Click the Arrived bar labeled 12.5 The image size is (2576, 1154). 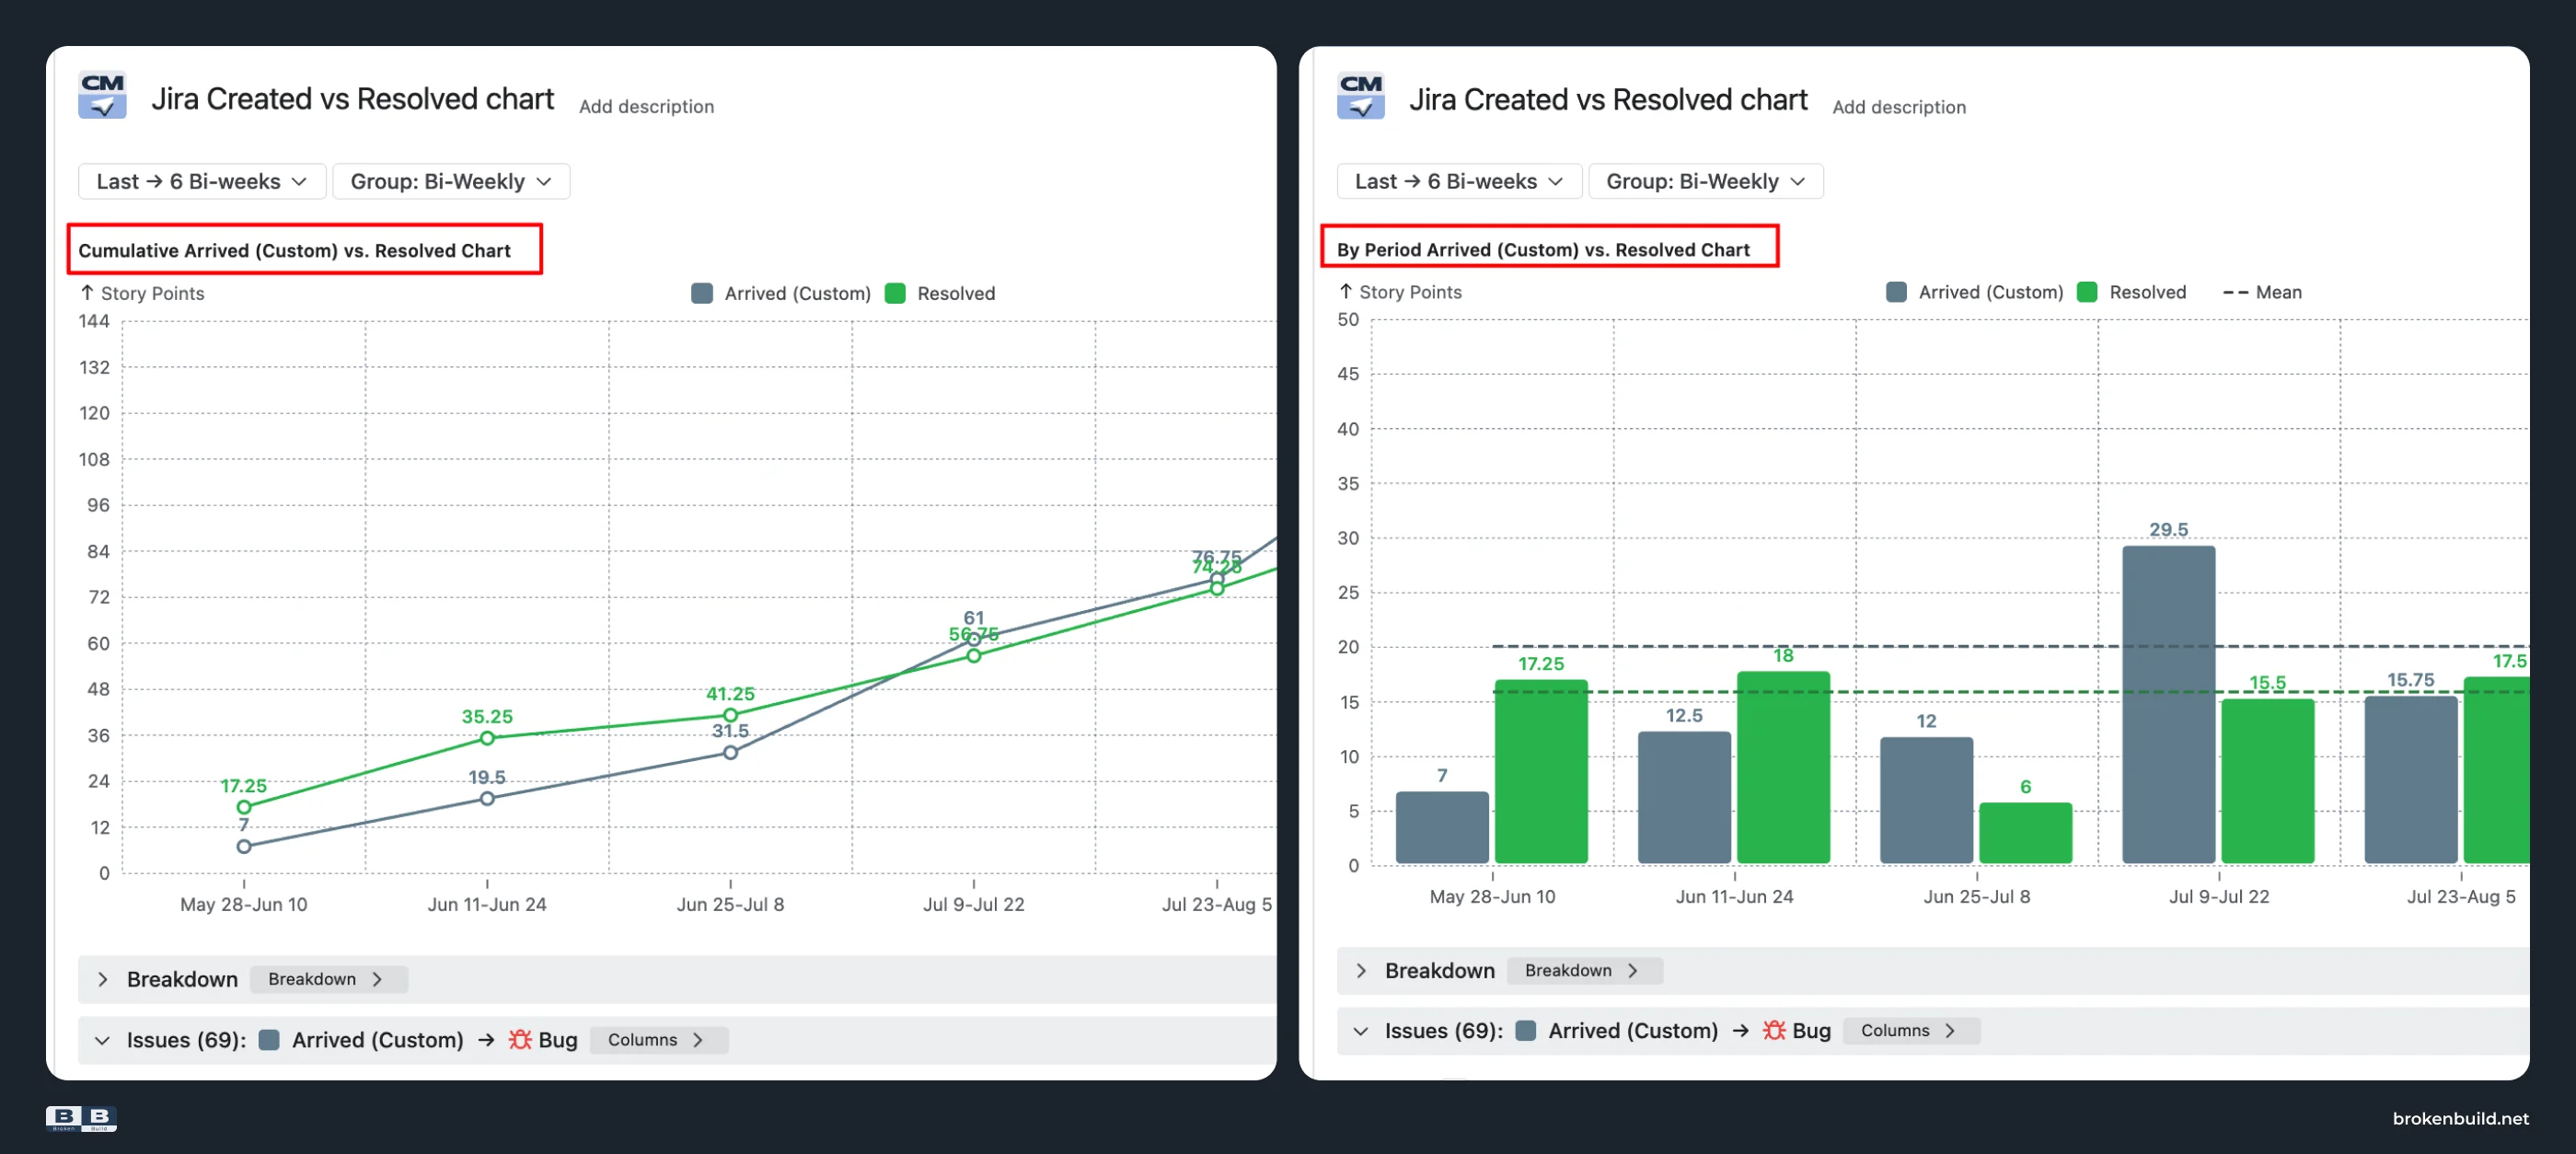(1684, 797)
